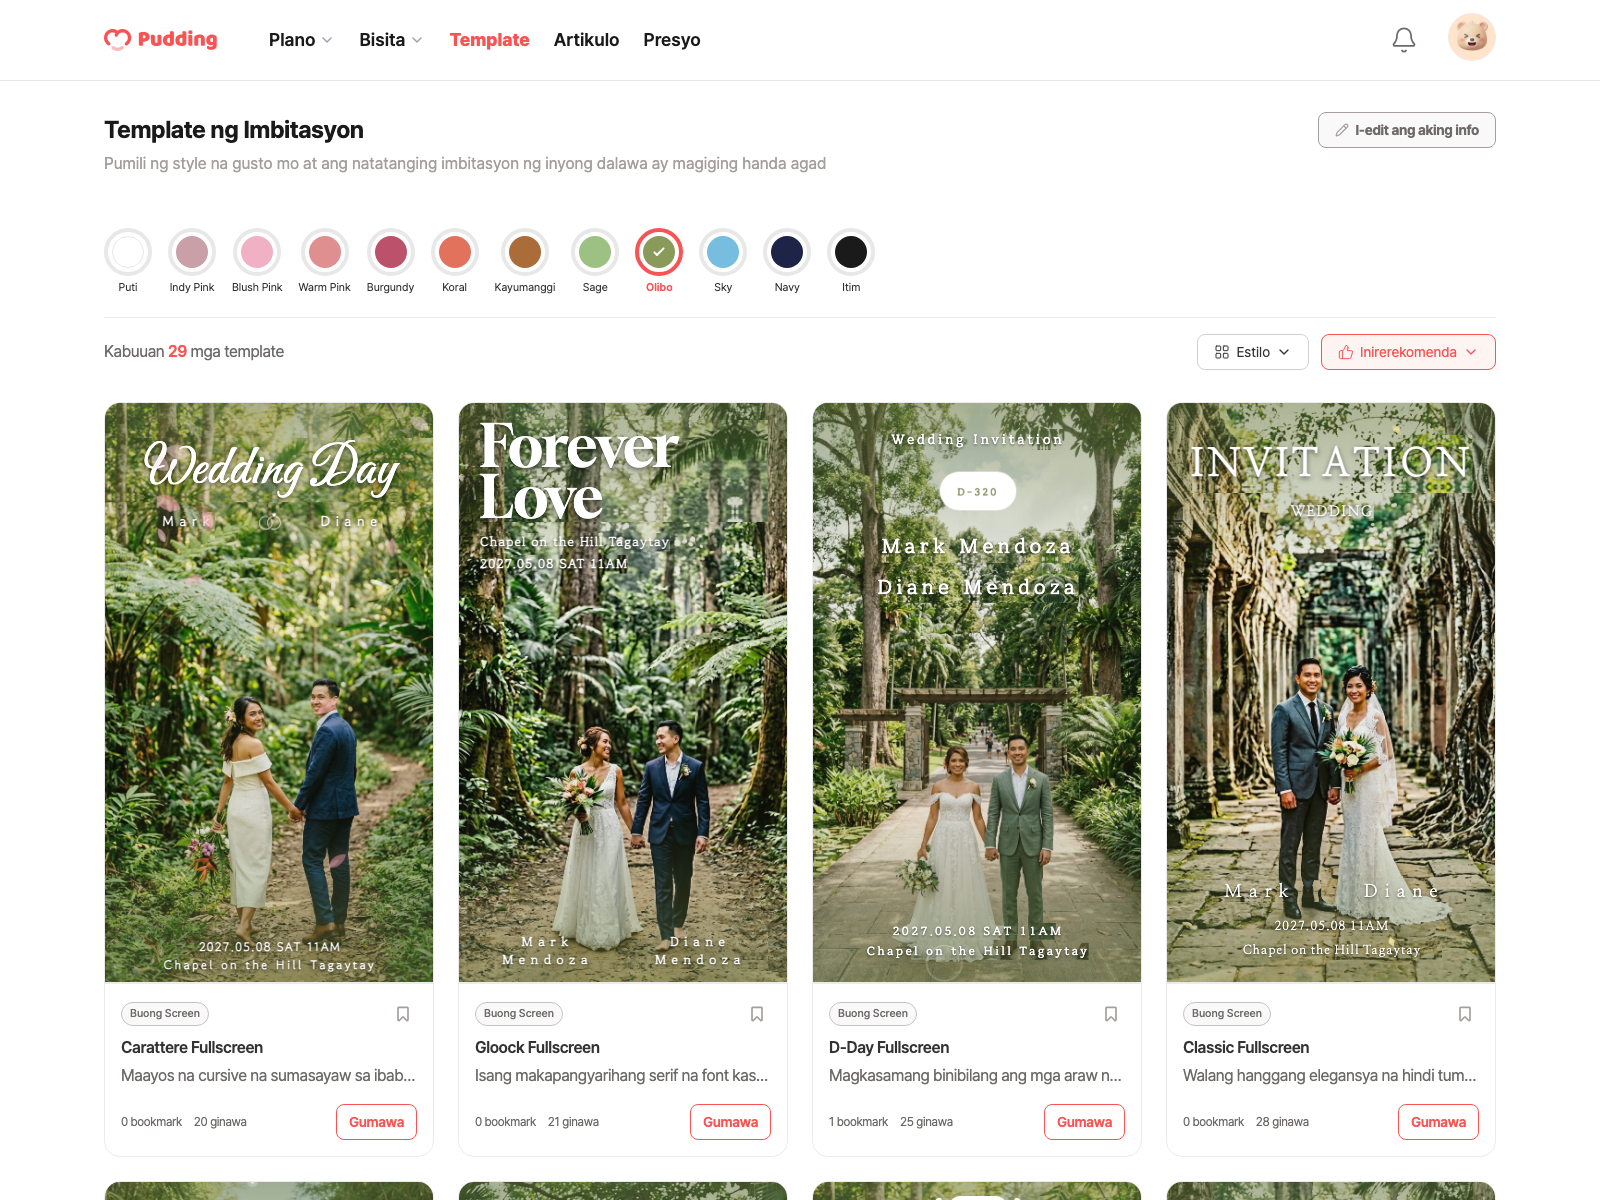Image resolution: width=1600 pixels, height=1200 pixels.
Task: Expand the Bisita menu
Action: 391,40
